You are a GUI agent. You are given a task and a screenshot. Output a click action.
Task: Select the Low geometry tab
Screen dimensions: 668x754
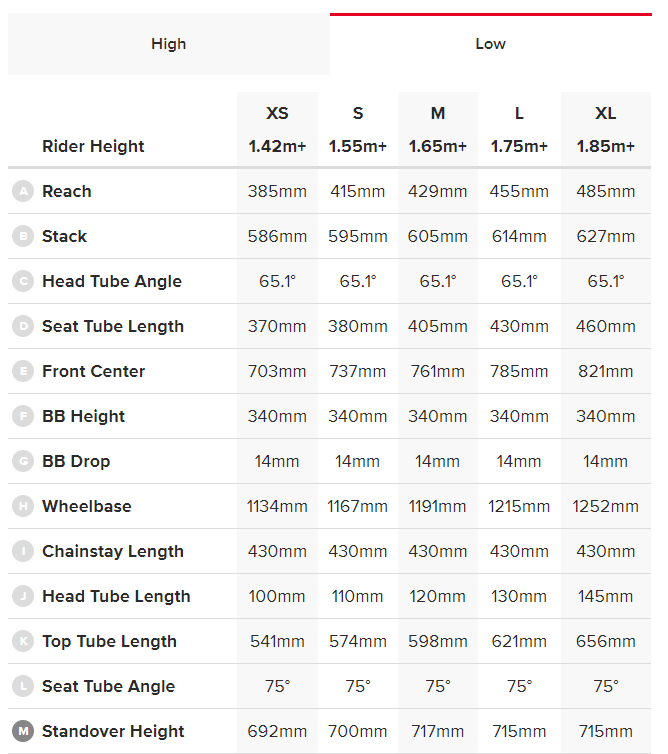490,44
